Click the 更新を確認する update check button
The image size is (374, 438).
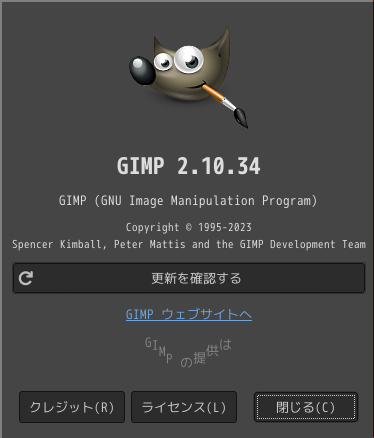pyautogui.click(x=189, y=278)
